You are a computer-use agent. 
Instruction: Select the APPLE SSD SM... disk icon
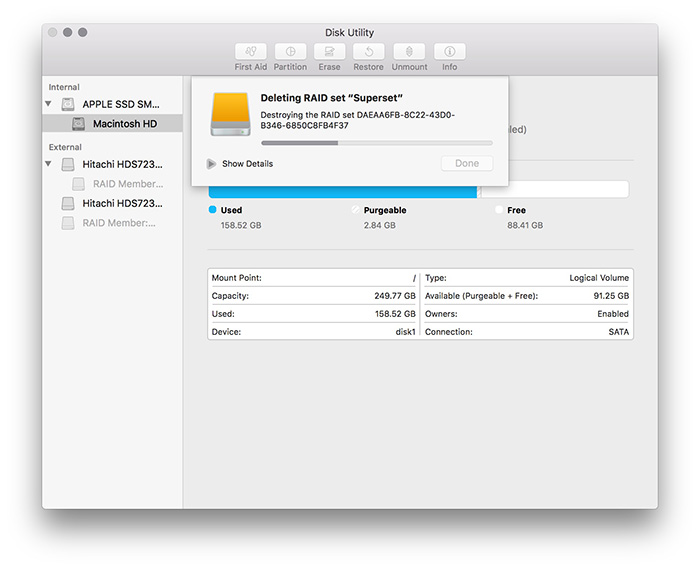pos(68,104)
